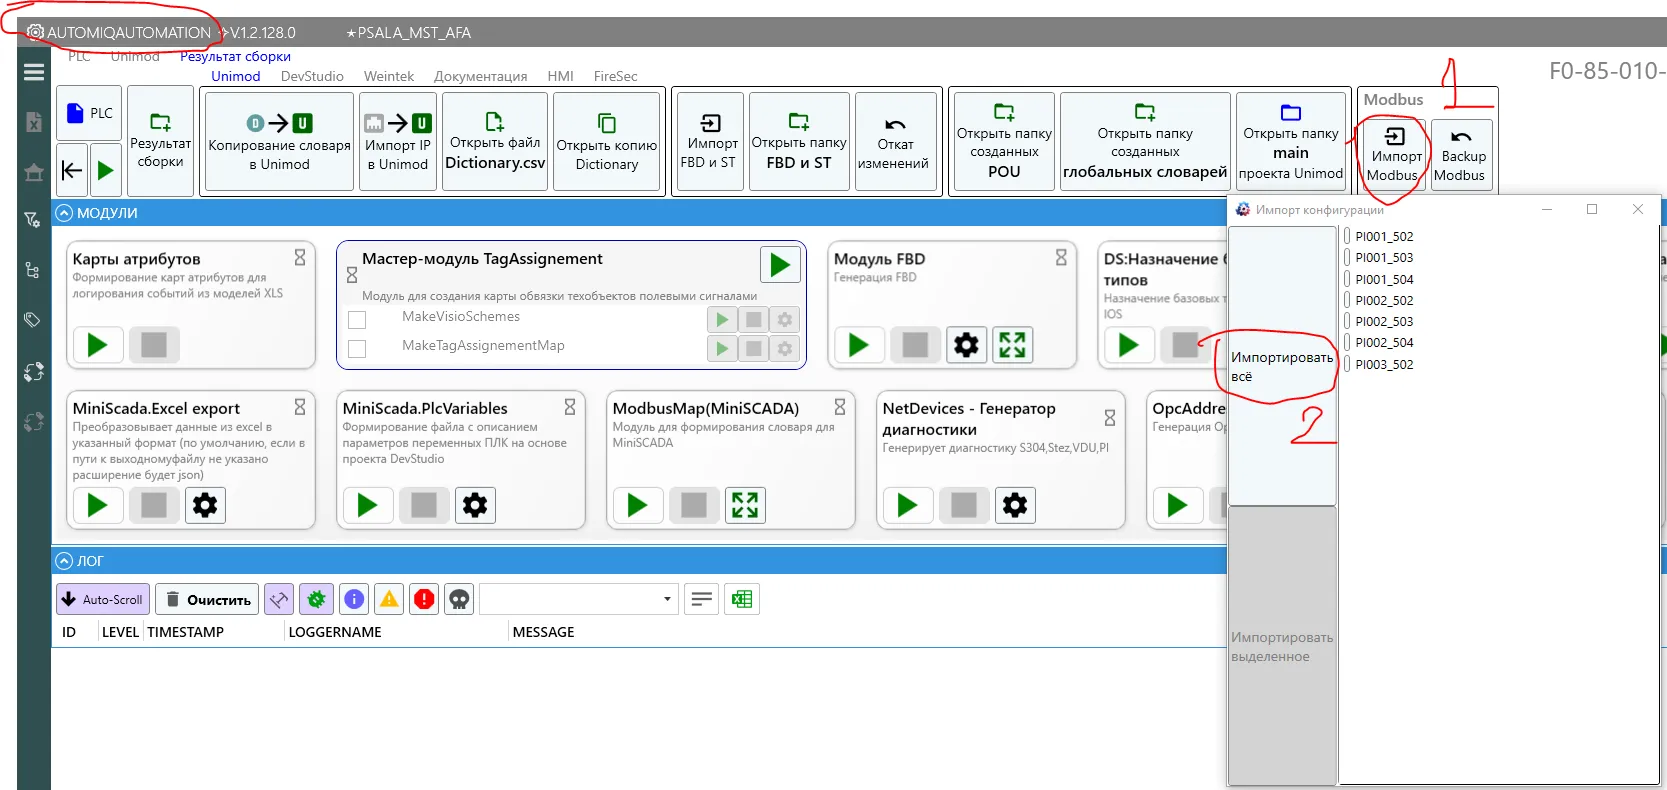
Task: Select the HMI sub-tab
Action: click(560, 76)
